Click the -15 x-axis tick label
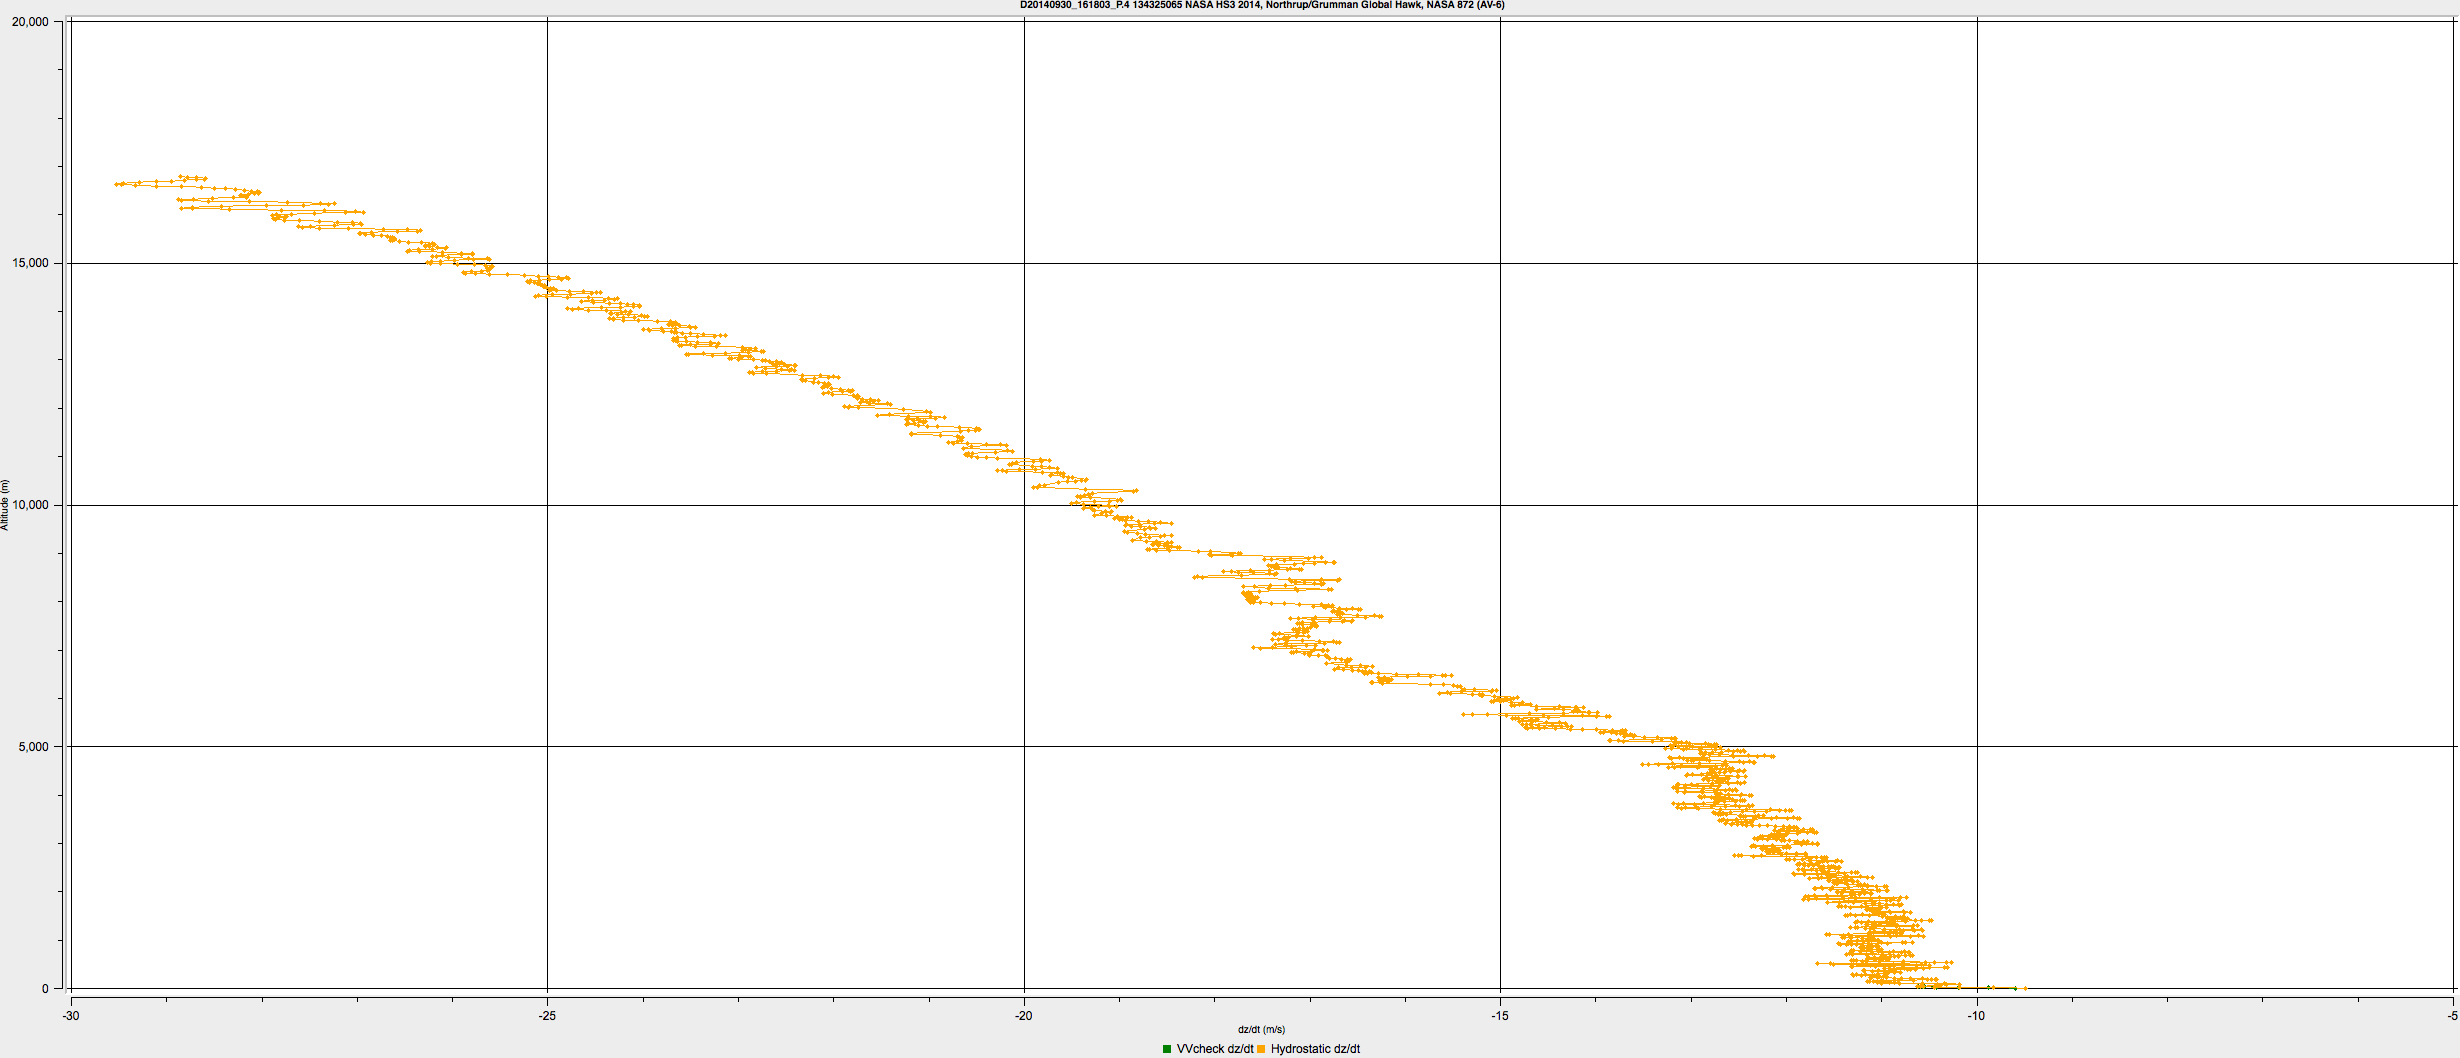 [1500, 1016]
